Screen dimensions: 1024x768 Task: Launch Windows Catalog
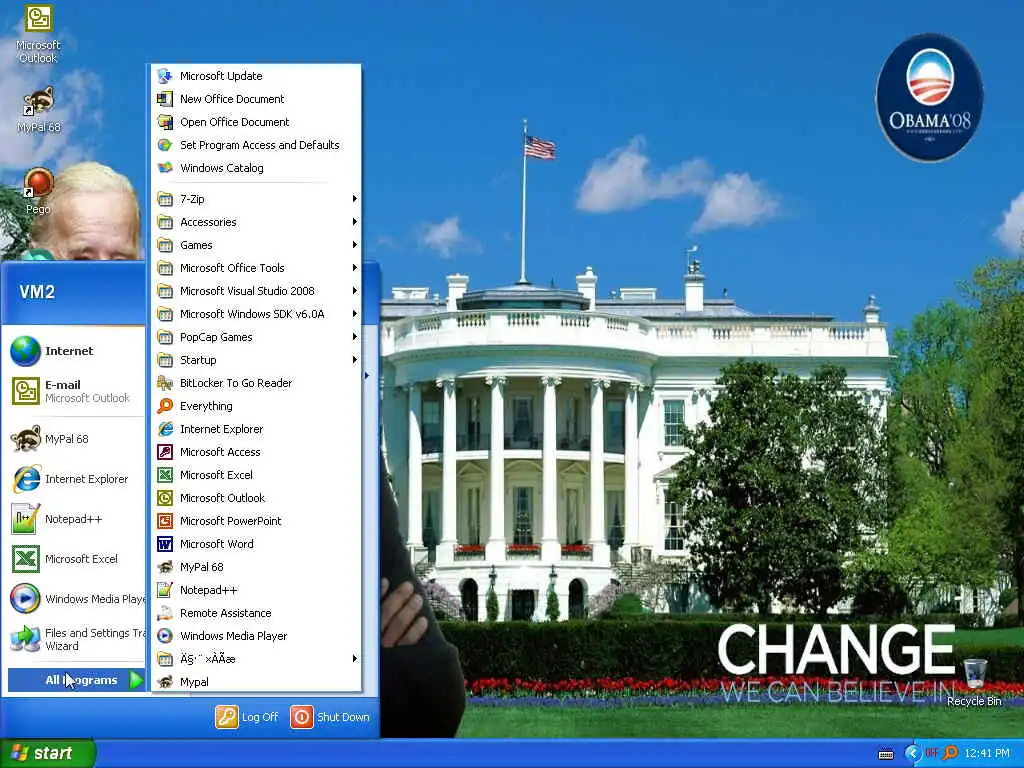pos(256,168)
